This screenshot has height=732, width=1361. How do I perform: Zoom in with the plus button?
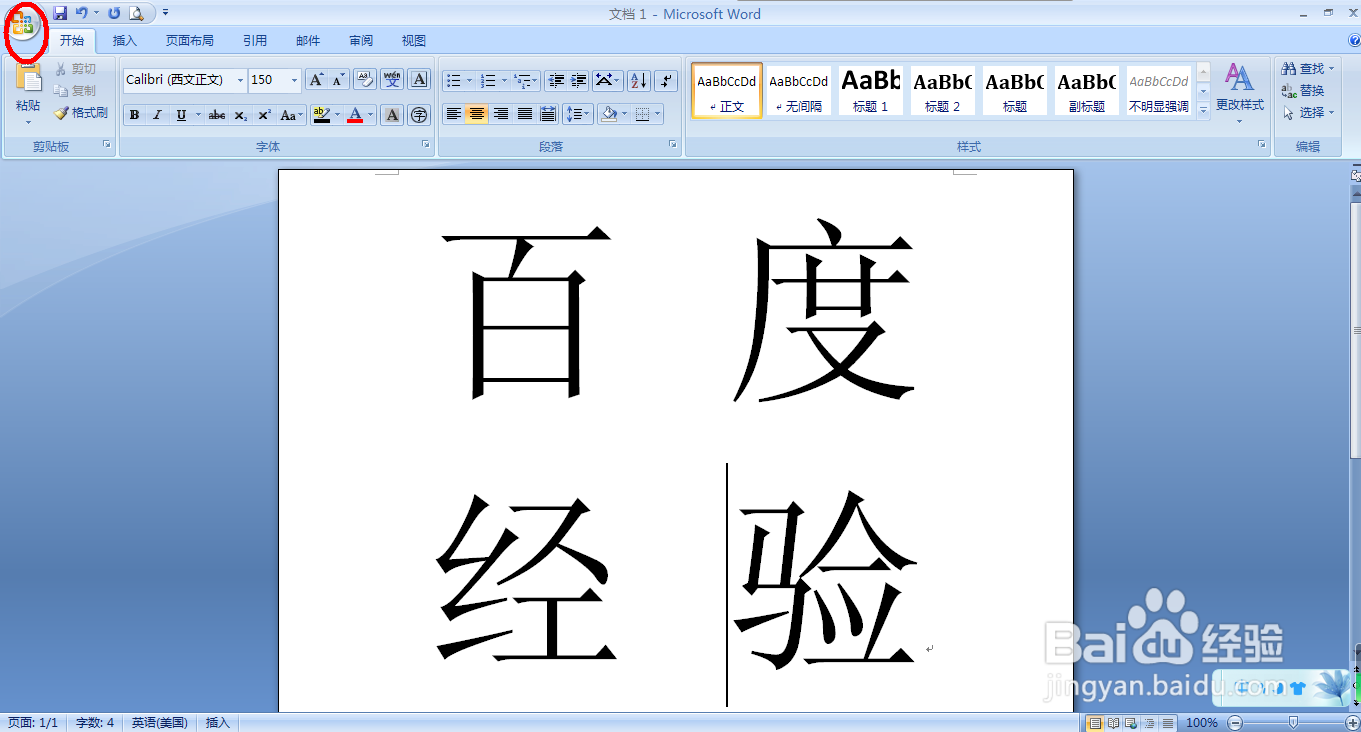pos(1352,723)
